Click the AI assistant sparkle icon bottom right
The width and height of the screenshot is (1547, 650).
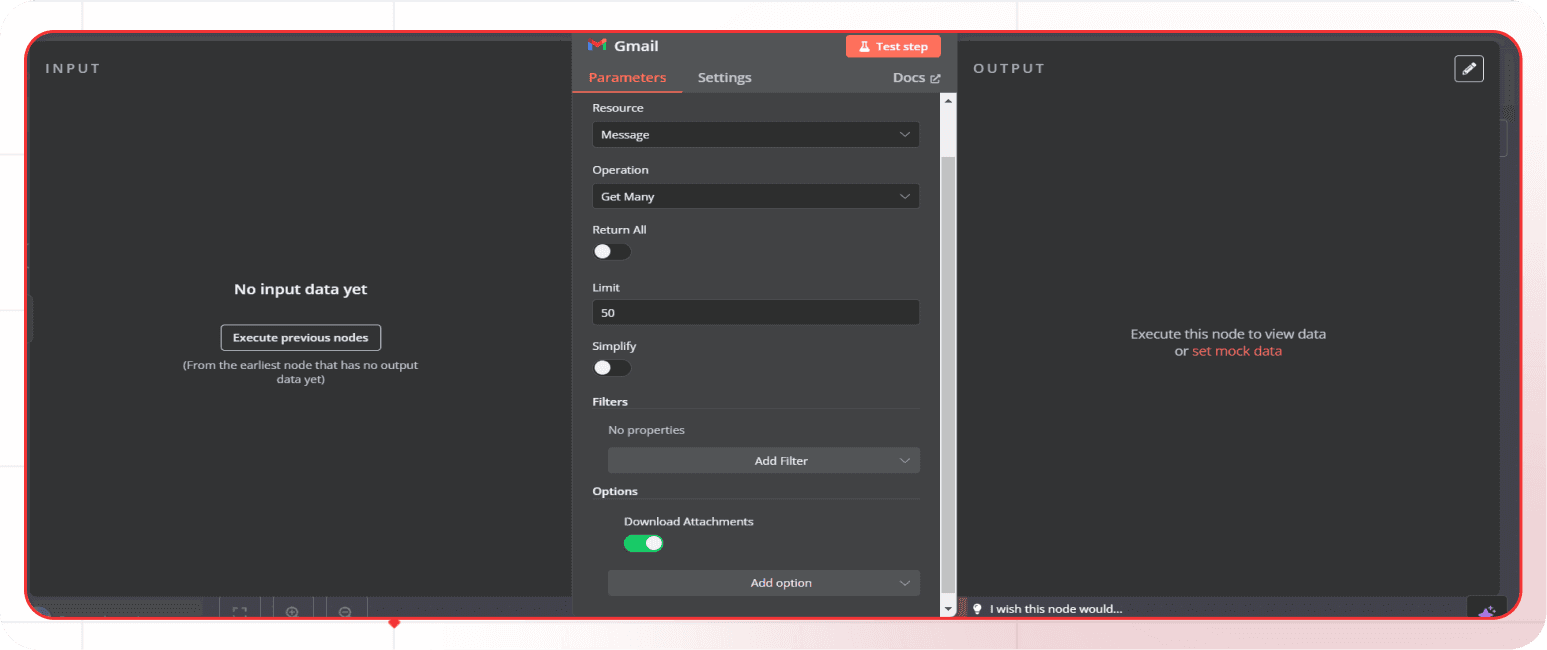[x=1487, y=609]
